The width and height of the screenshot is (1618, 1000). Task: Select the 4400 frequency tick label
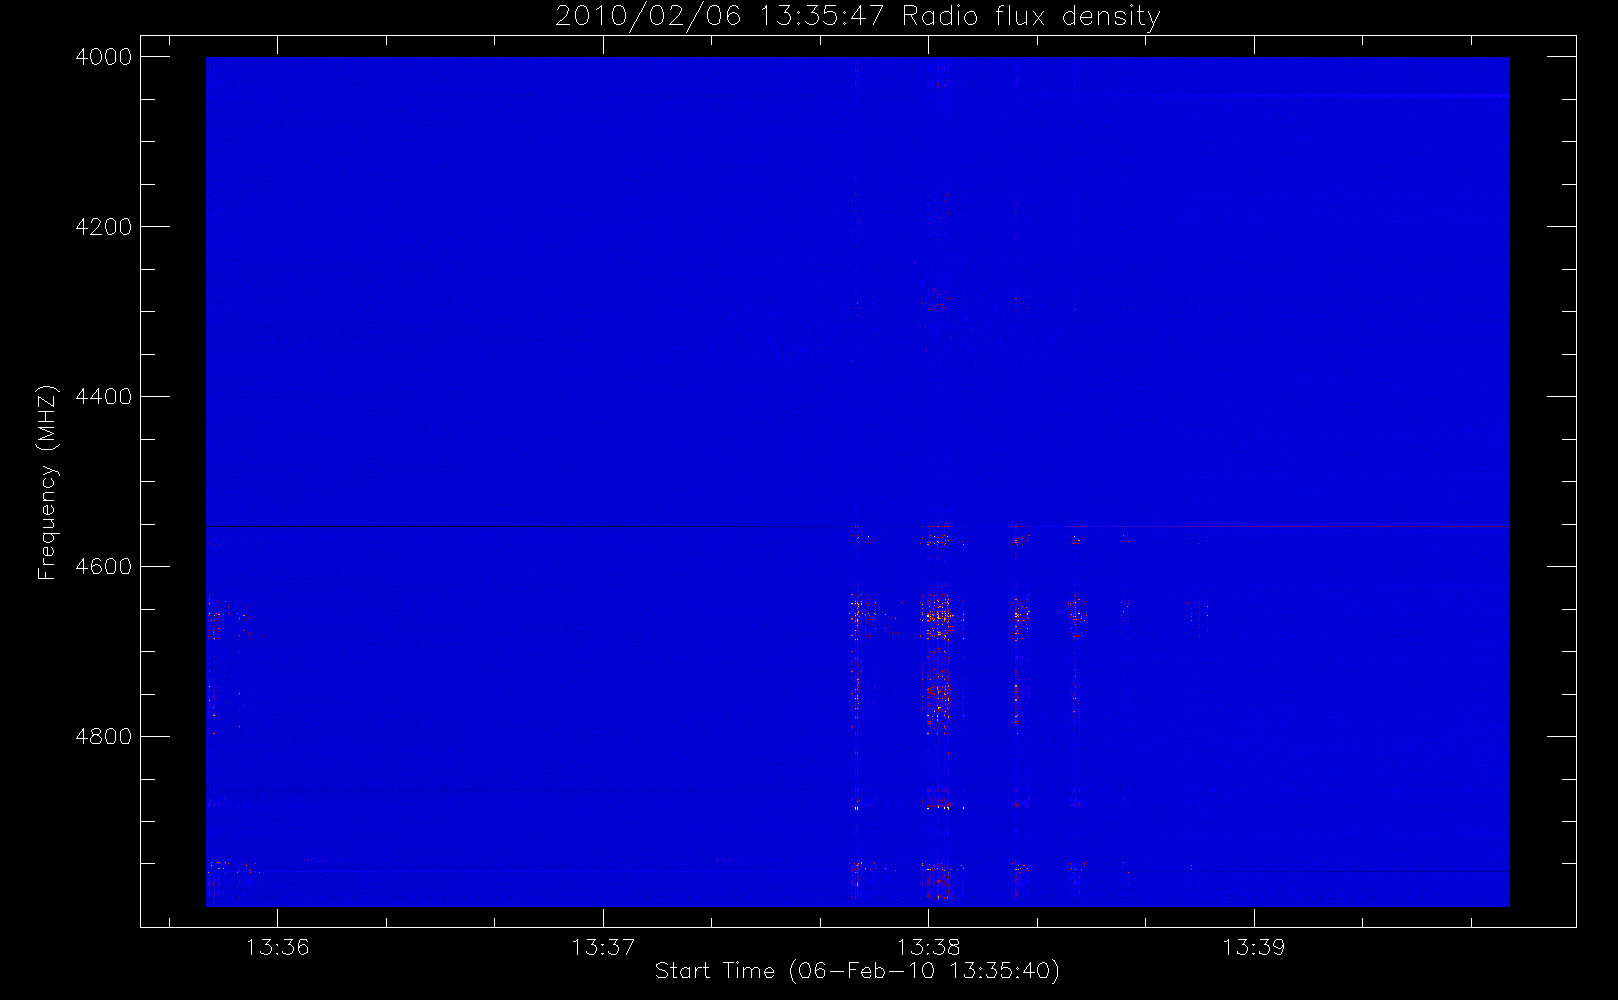[x=104, y=397]
